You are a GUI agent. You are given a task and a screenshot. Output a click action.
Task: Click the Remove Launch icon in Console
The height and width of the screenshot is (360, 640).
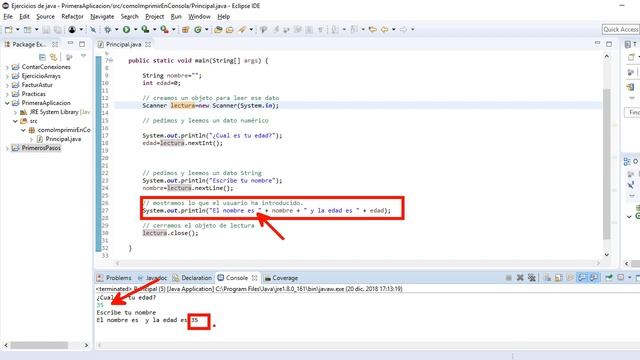[520, 278]
